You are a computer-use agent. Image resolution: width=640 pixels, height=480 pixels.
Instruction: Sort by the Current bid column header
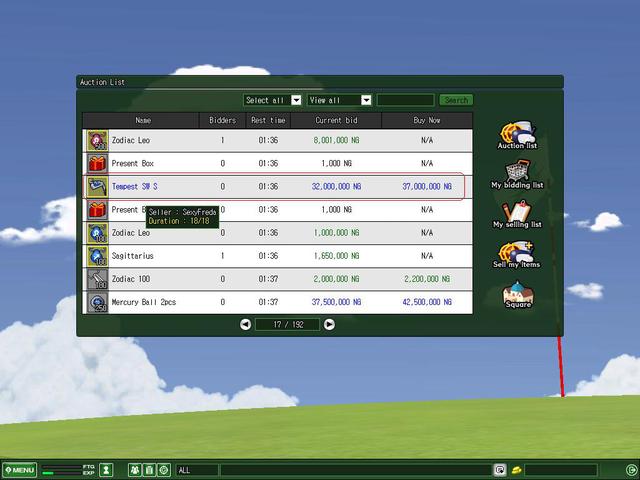tap(336, 120)
